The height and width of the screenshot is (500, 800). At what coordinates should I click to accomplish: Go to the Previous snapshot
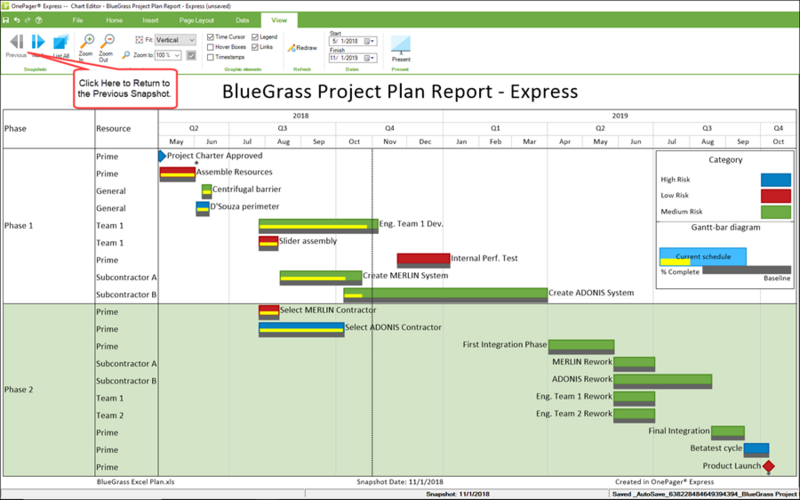tap(16, 42)
